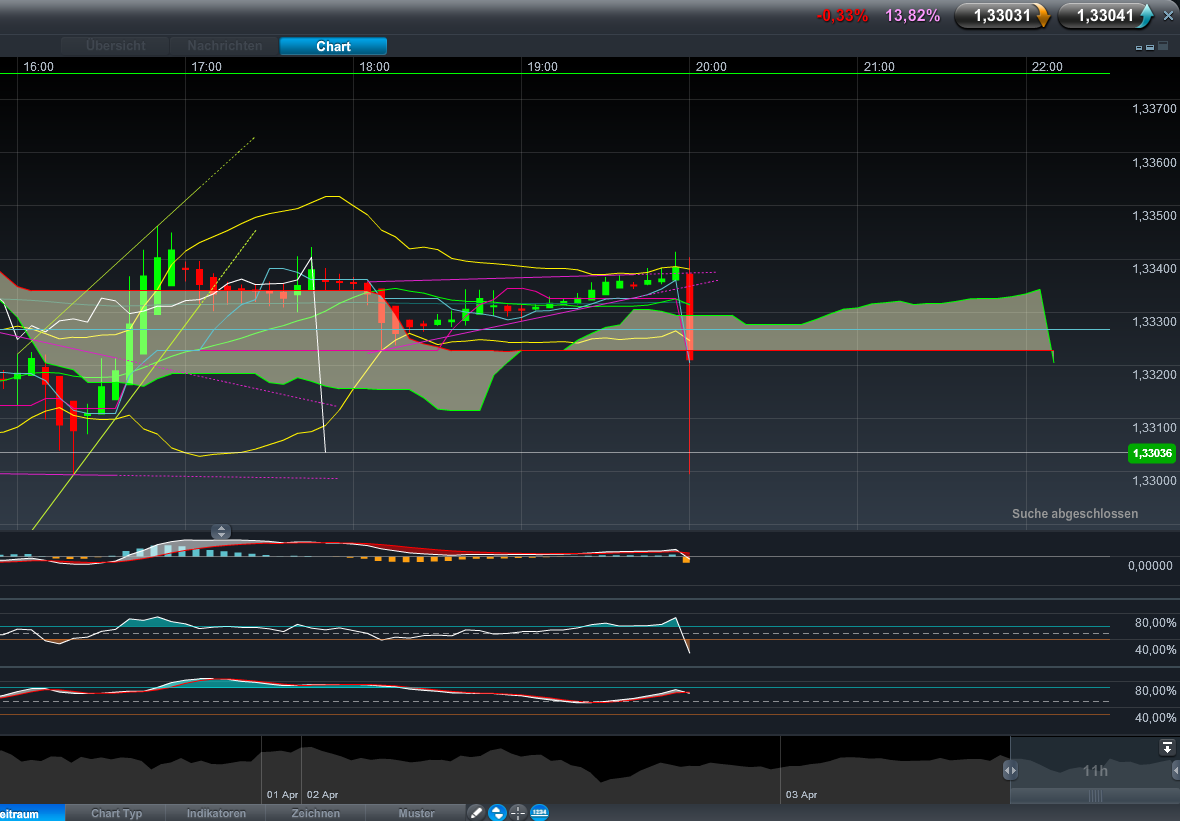Toggle the crosshair cursor icon
The width and height of the screenshot is (1180, 821).
click(x=518, y=813)
